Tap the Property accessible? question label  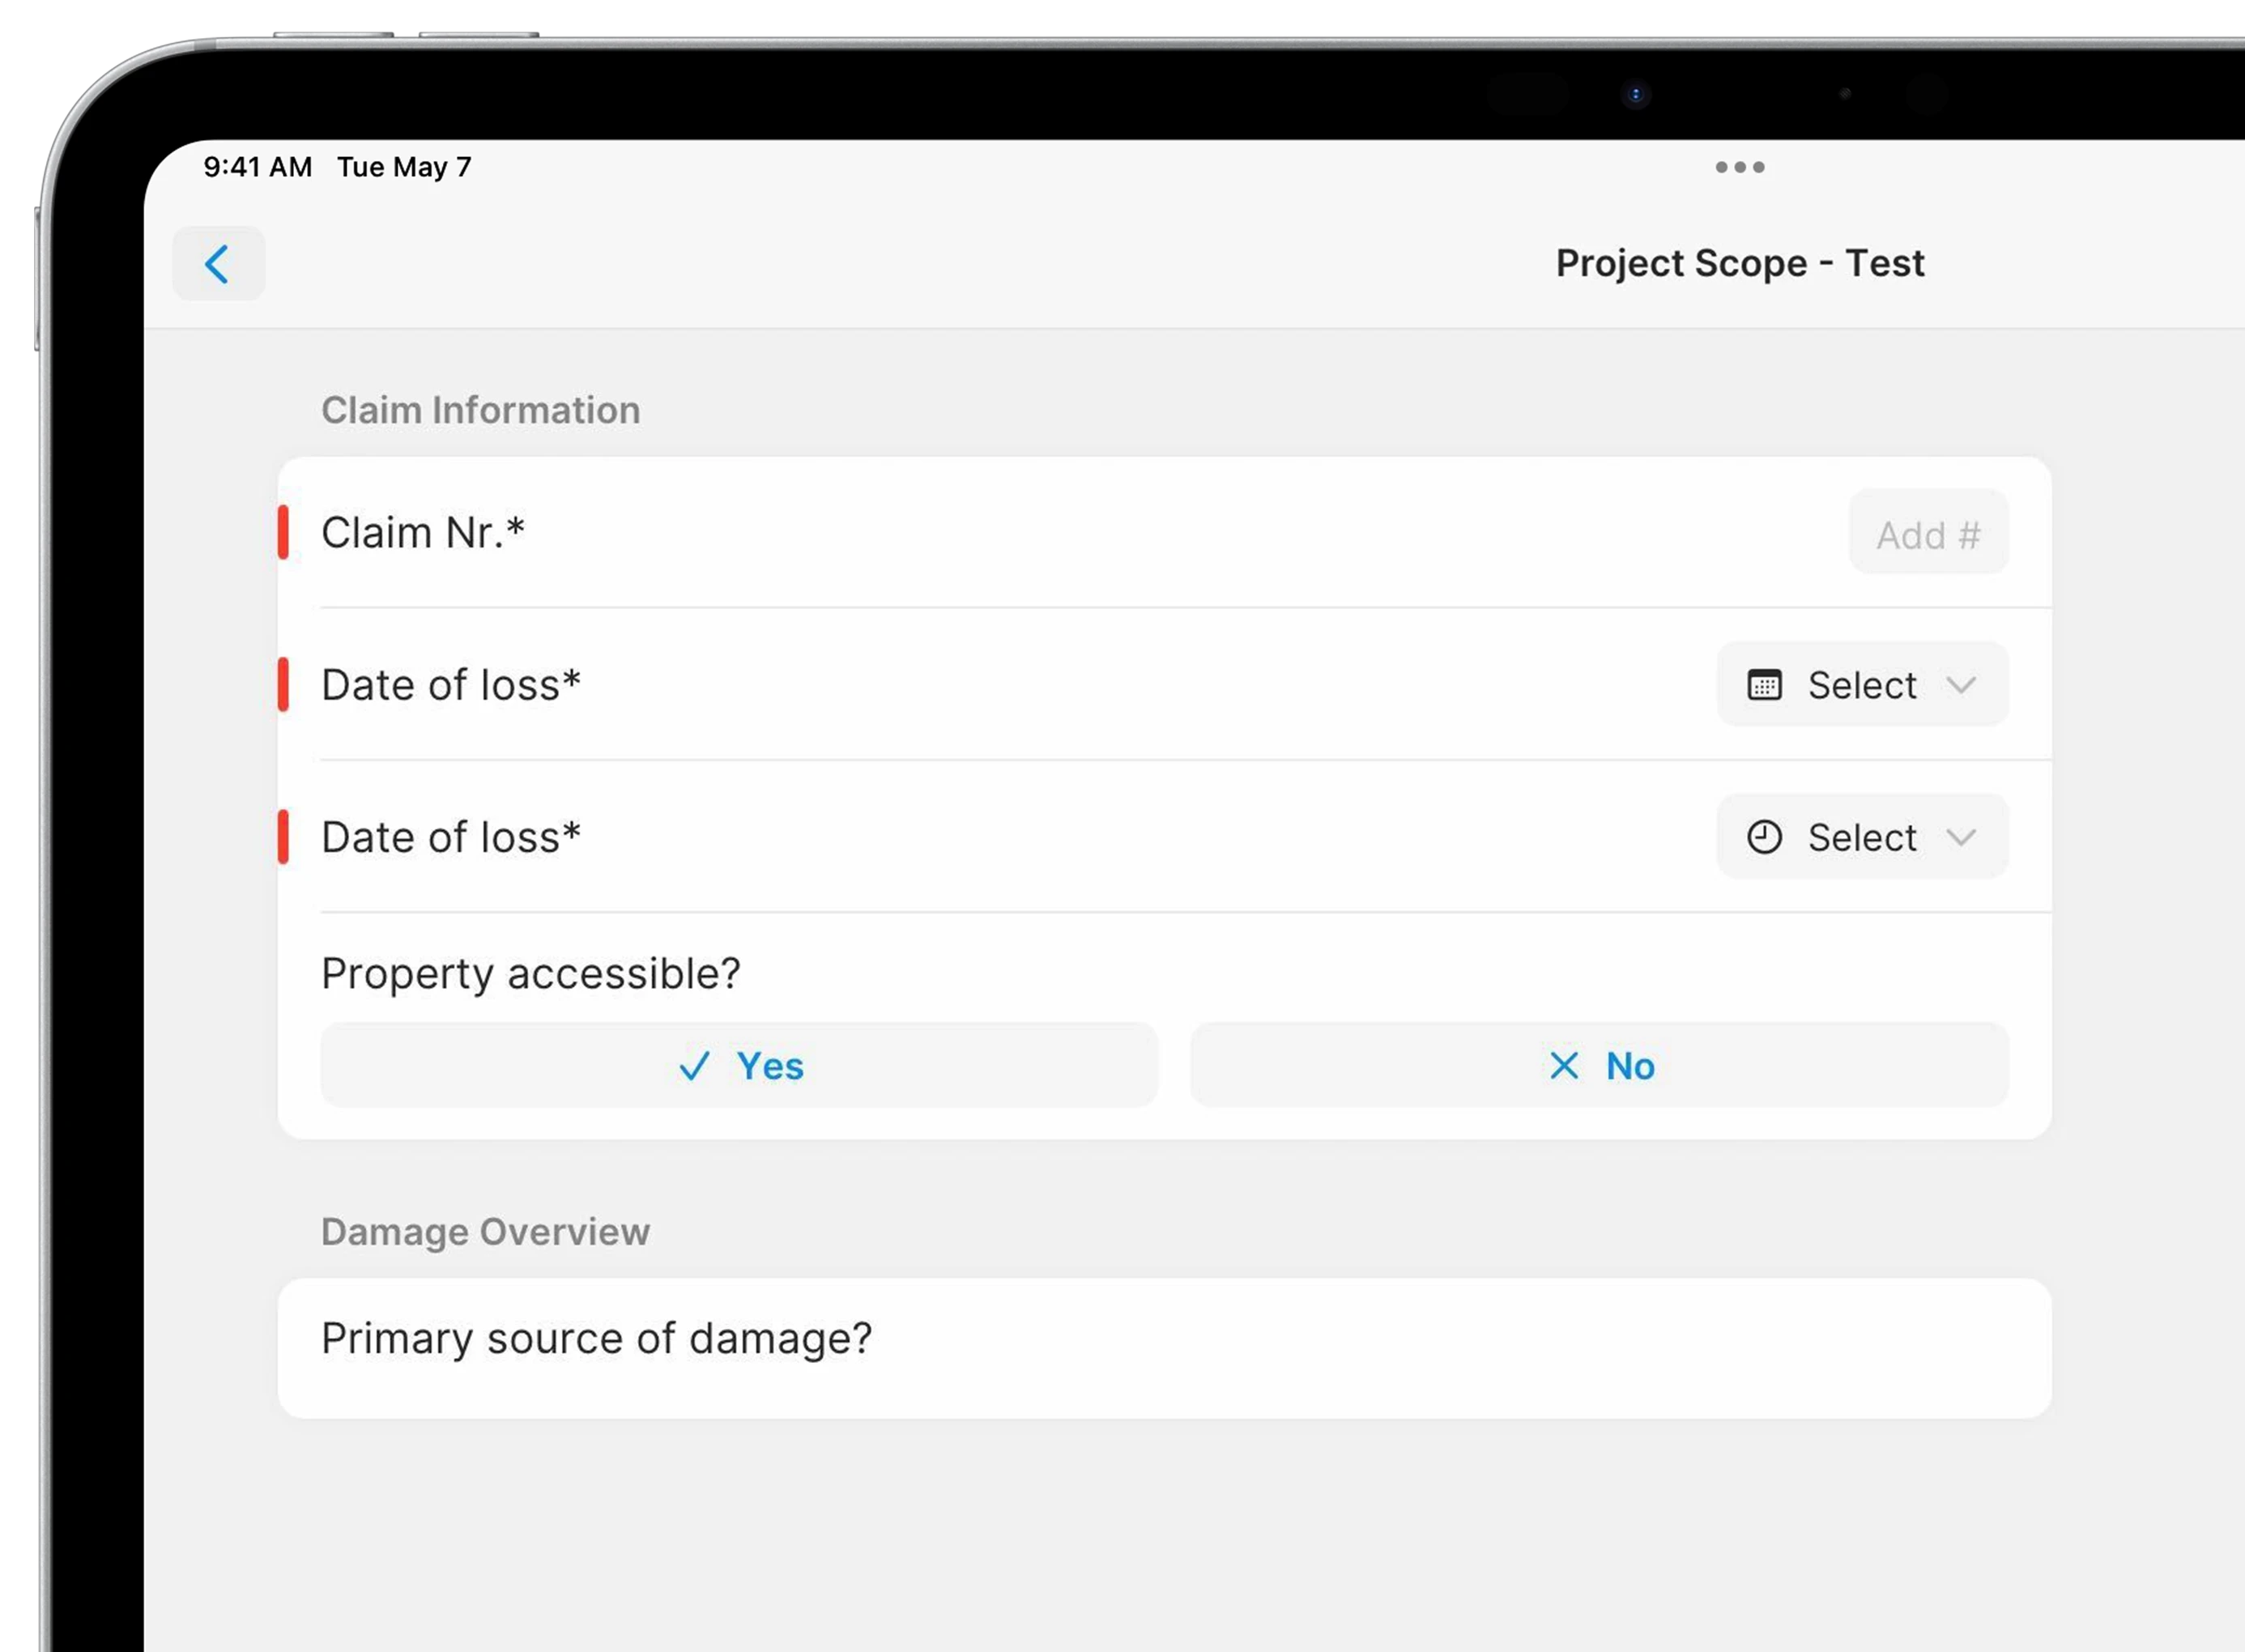point(530,973)
